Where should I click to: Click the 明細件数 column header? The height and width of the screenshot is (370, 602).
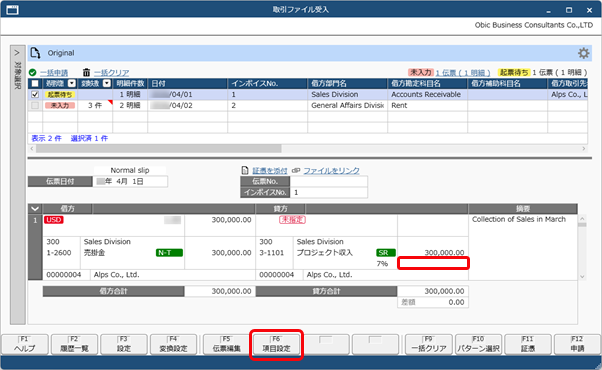pyautogui.click(x=130, y=83)
